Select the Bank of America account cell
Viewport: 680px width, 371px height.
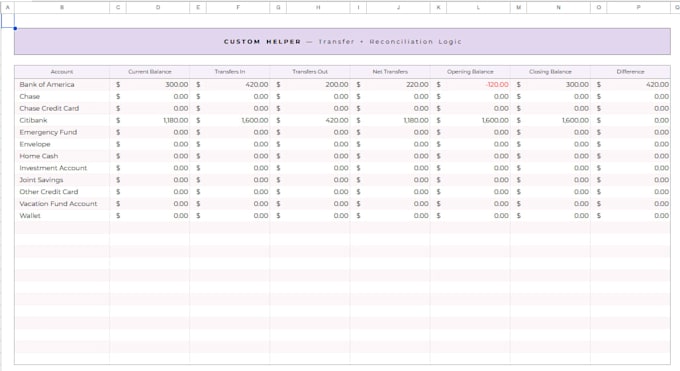click(62, 85)
